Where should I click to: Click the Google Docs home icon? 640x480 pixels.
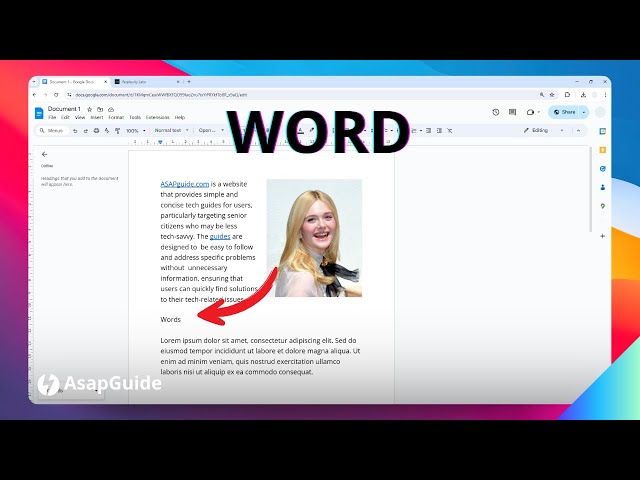(x=39, y=113)
